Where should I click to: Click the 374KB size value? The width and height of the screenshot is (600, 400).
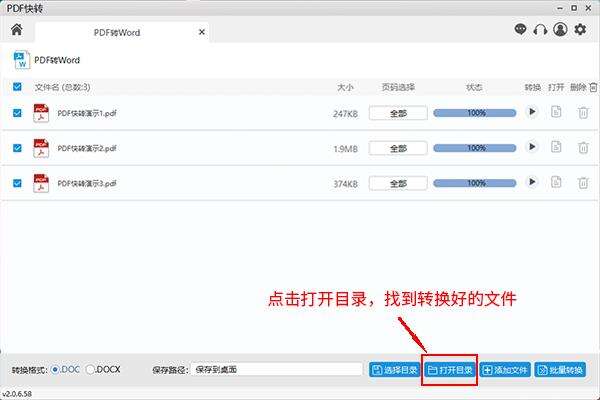tap(345, 184)
